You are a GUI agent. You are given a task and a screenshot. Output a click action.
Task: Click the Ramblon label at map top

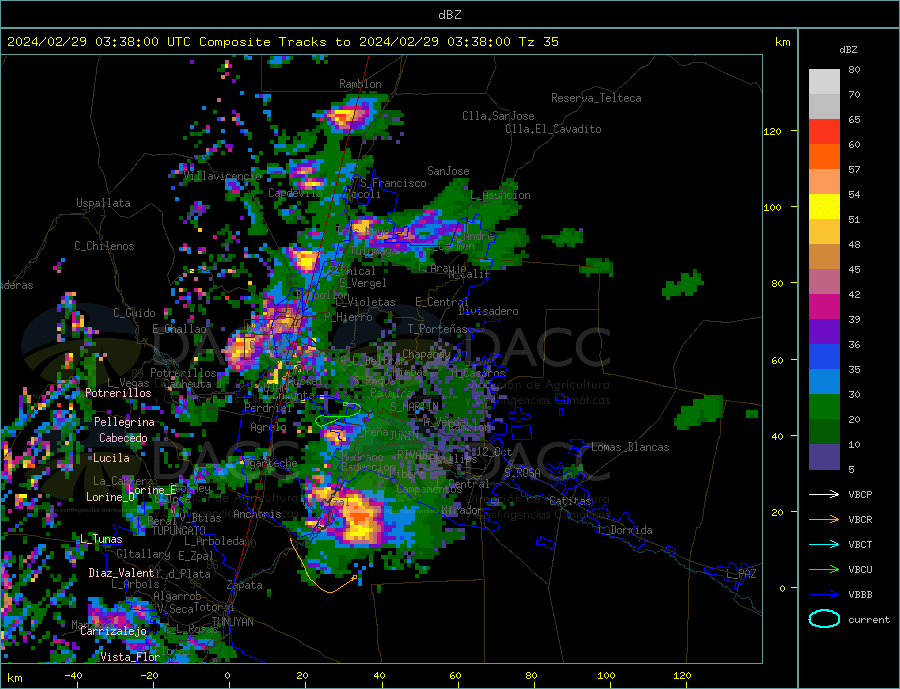(x=360, y=84)
